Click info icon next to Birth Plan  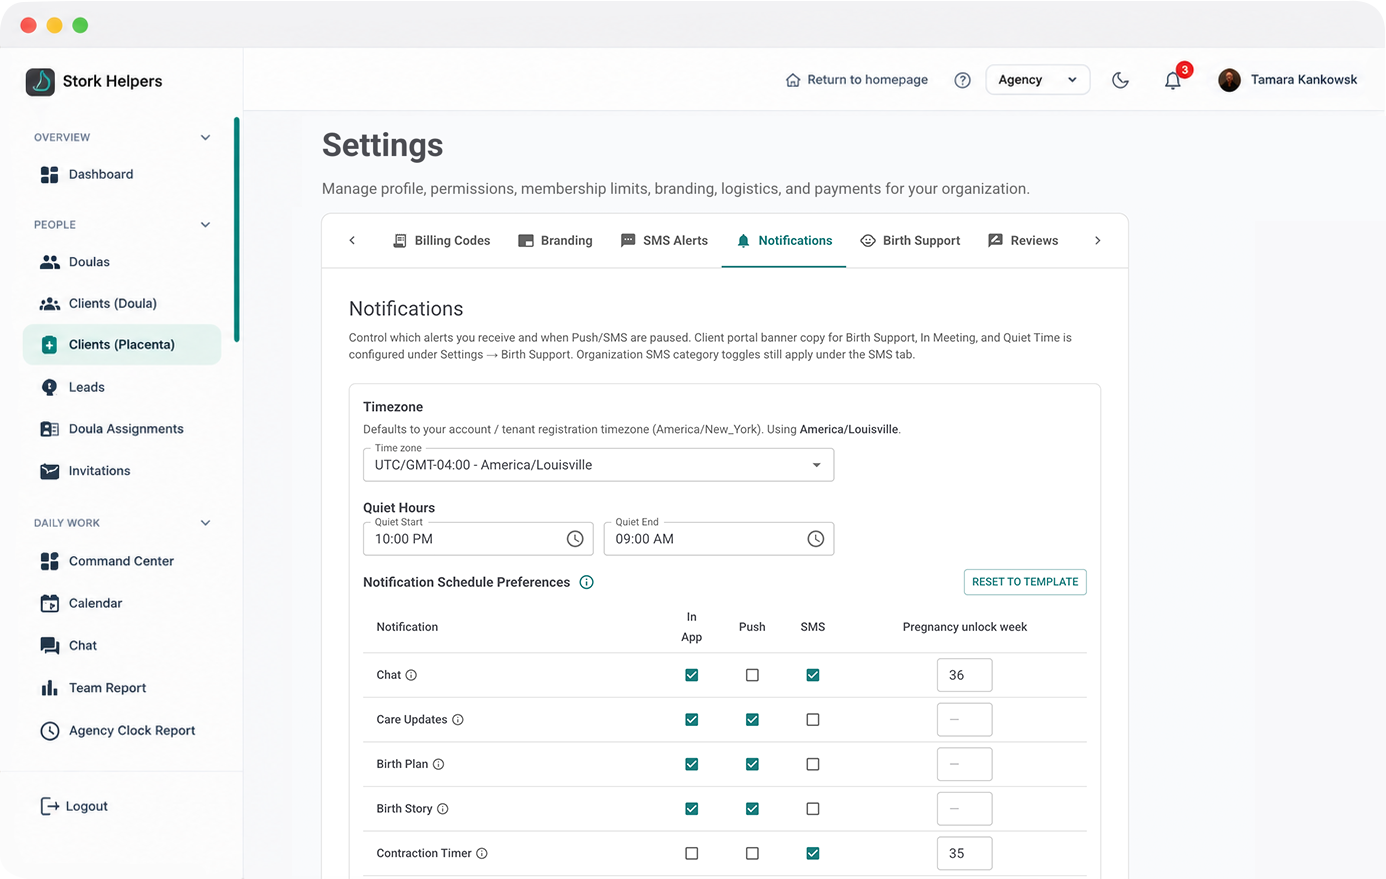(x=438, y=764)
